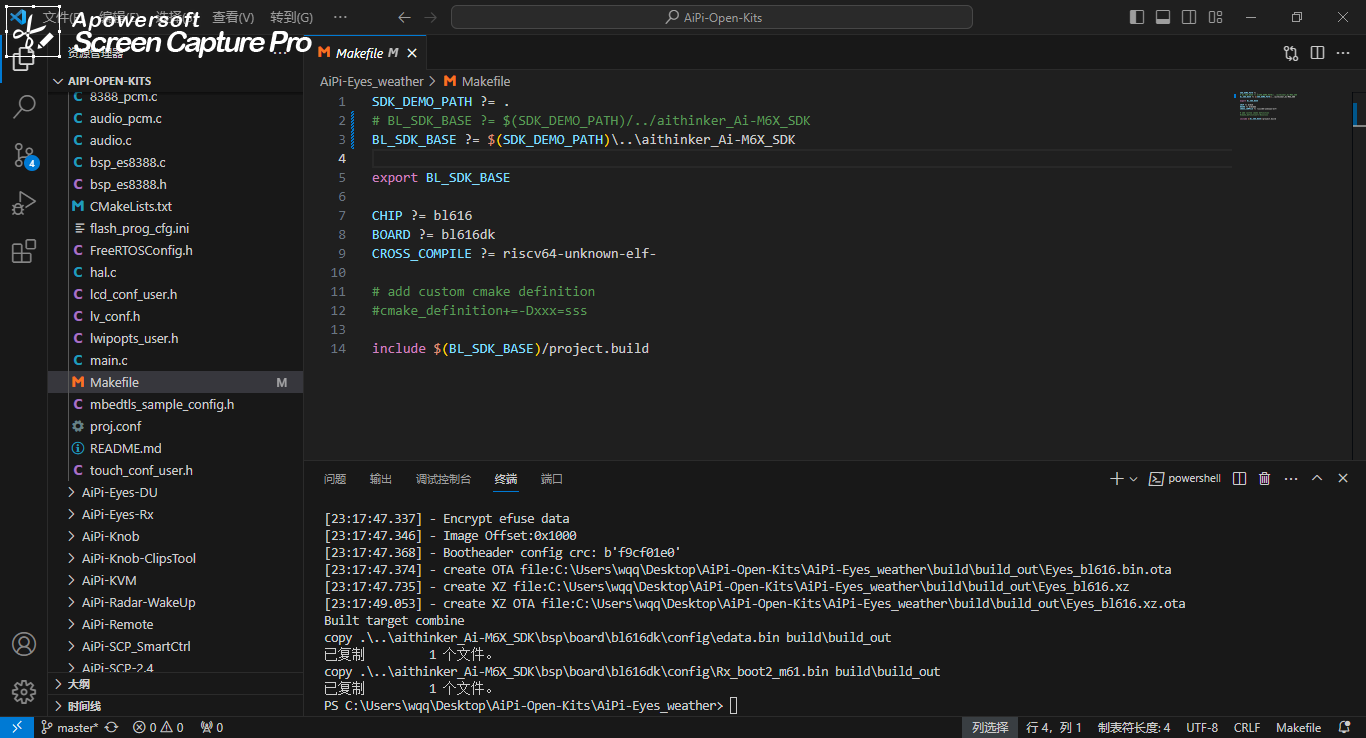Expand the AiPi-Eyes-Rx folder

[x=175, y=514]
